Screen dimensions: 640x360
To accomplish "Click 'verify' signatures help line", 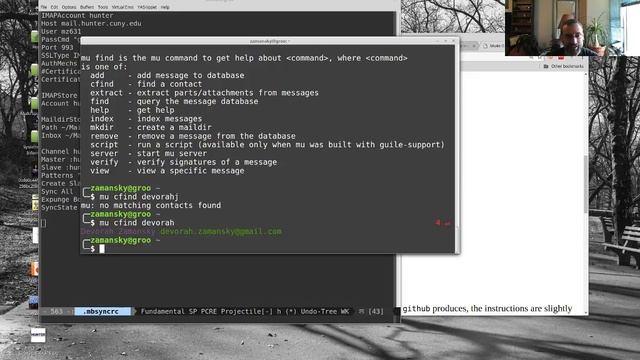I will [x=184, y=162].
